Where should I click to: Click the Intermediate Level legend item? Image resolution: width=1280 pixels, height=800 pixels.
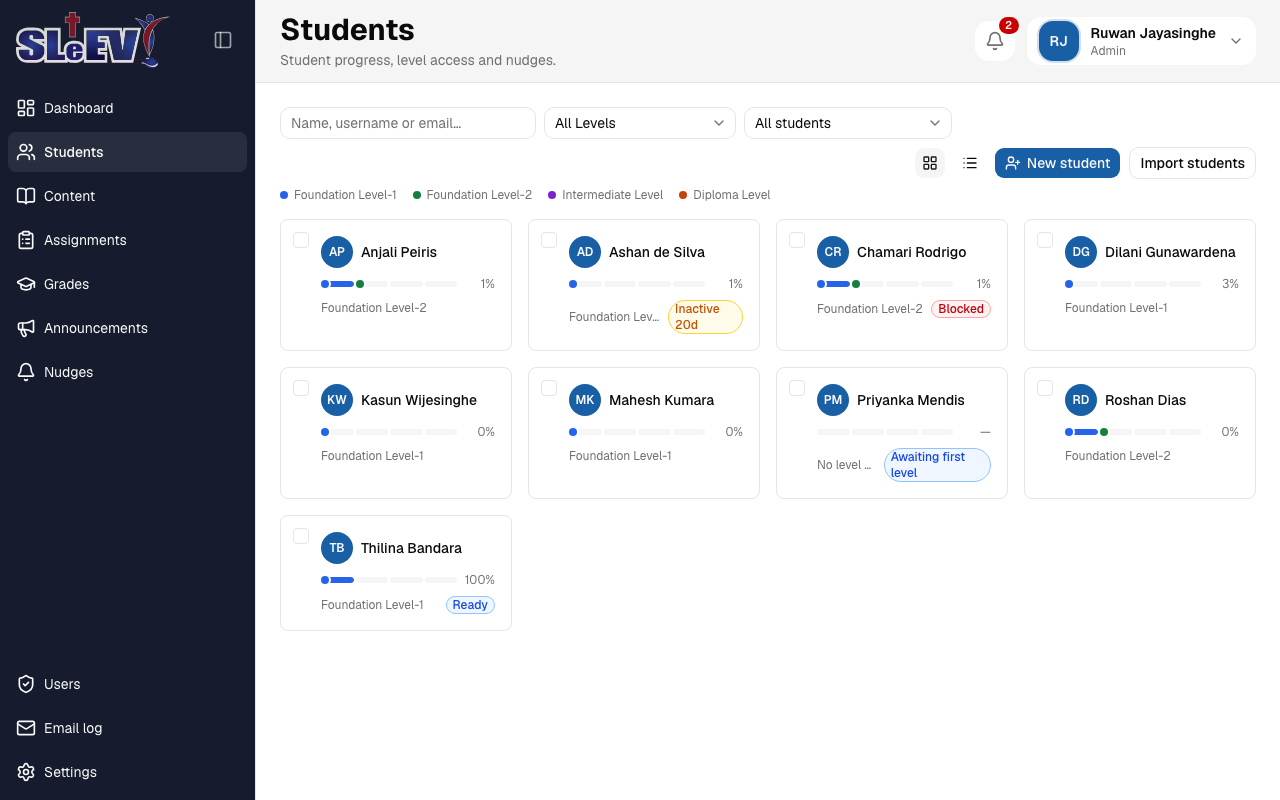point(606,195)
